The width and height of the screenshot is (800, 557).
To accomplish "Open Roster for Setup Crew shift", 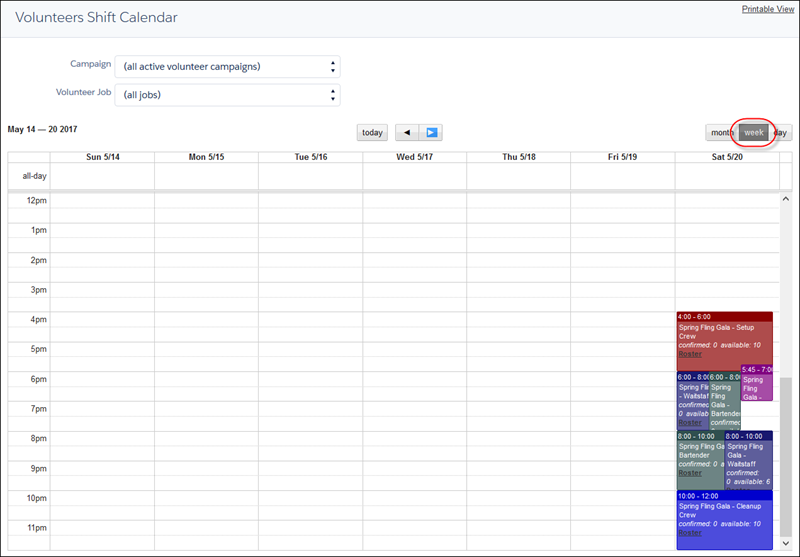I will [x=690, y=354].
